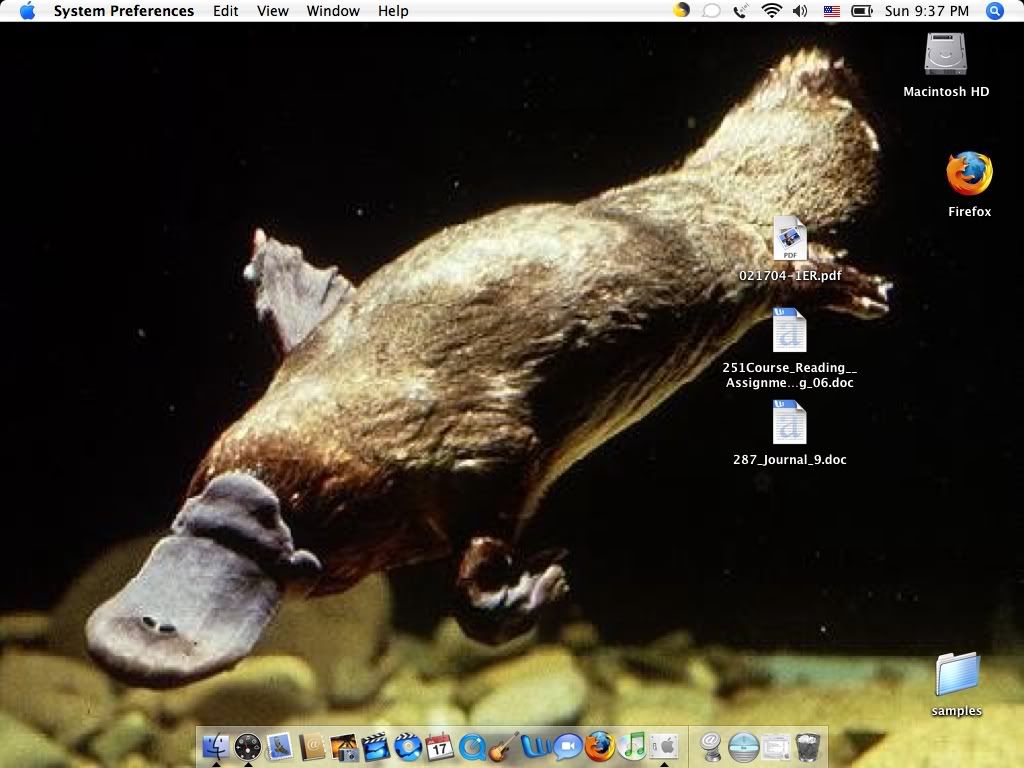
Task: Expand the US flag input menu
Action: (831, 11)
